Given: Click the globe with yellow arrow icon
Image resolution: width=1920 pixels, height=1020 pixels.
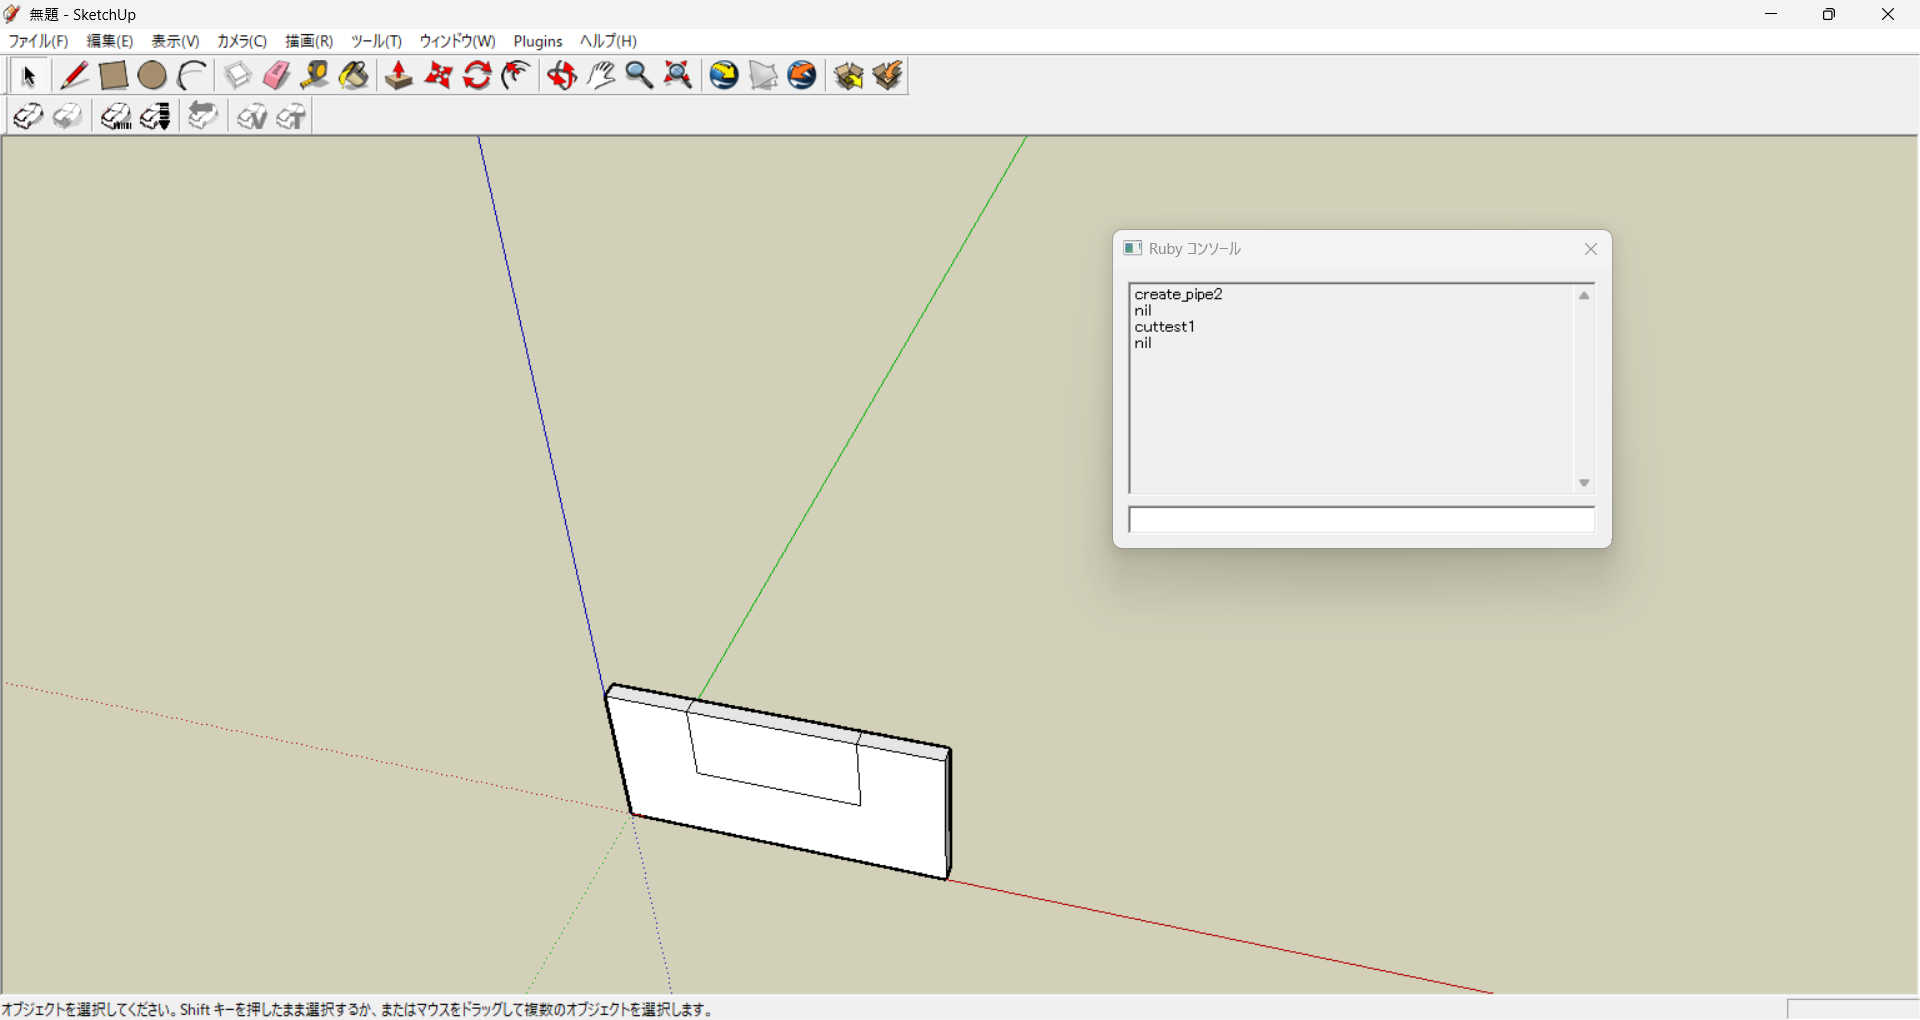Looking at the screenshot, I should tap(724, 76).
